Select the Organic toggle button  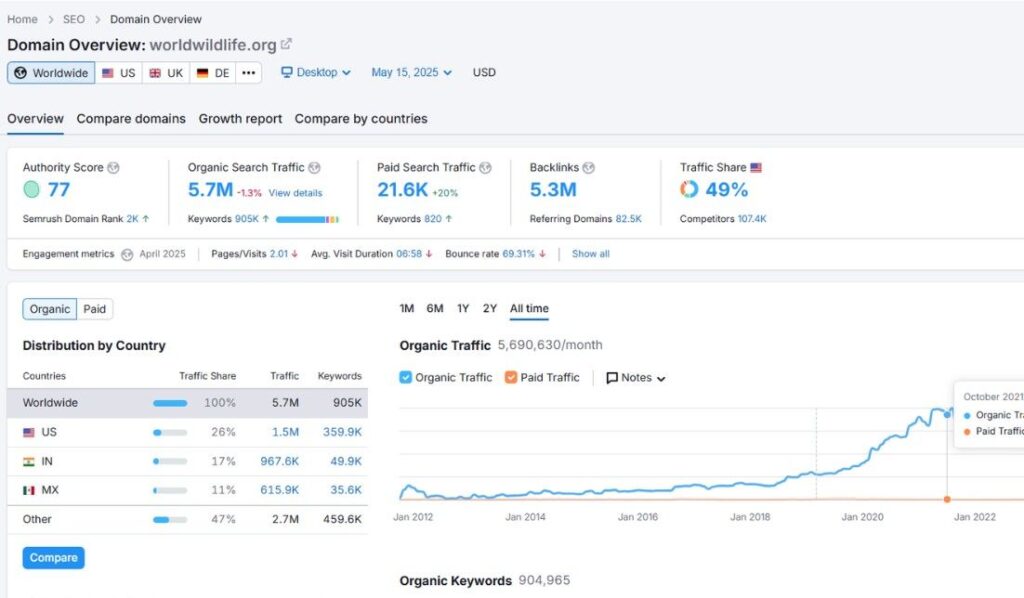[x=50, y=309]
